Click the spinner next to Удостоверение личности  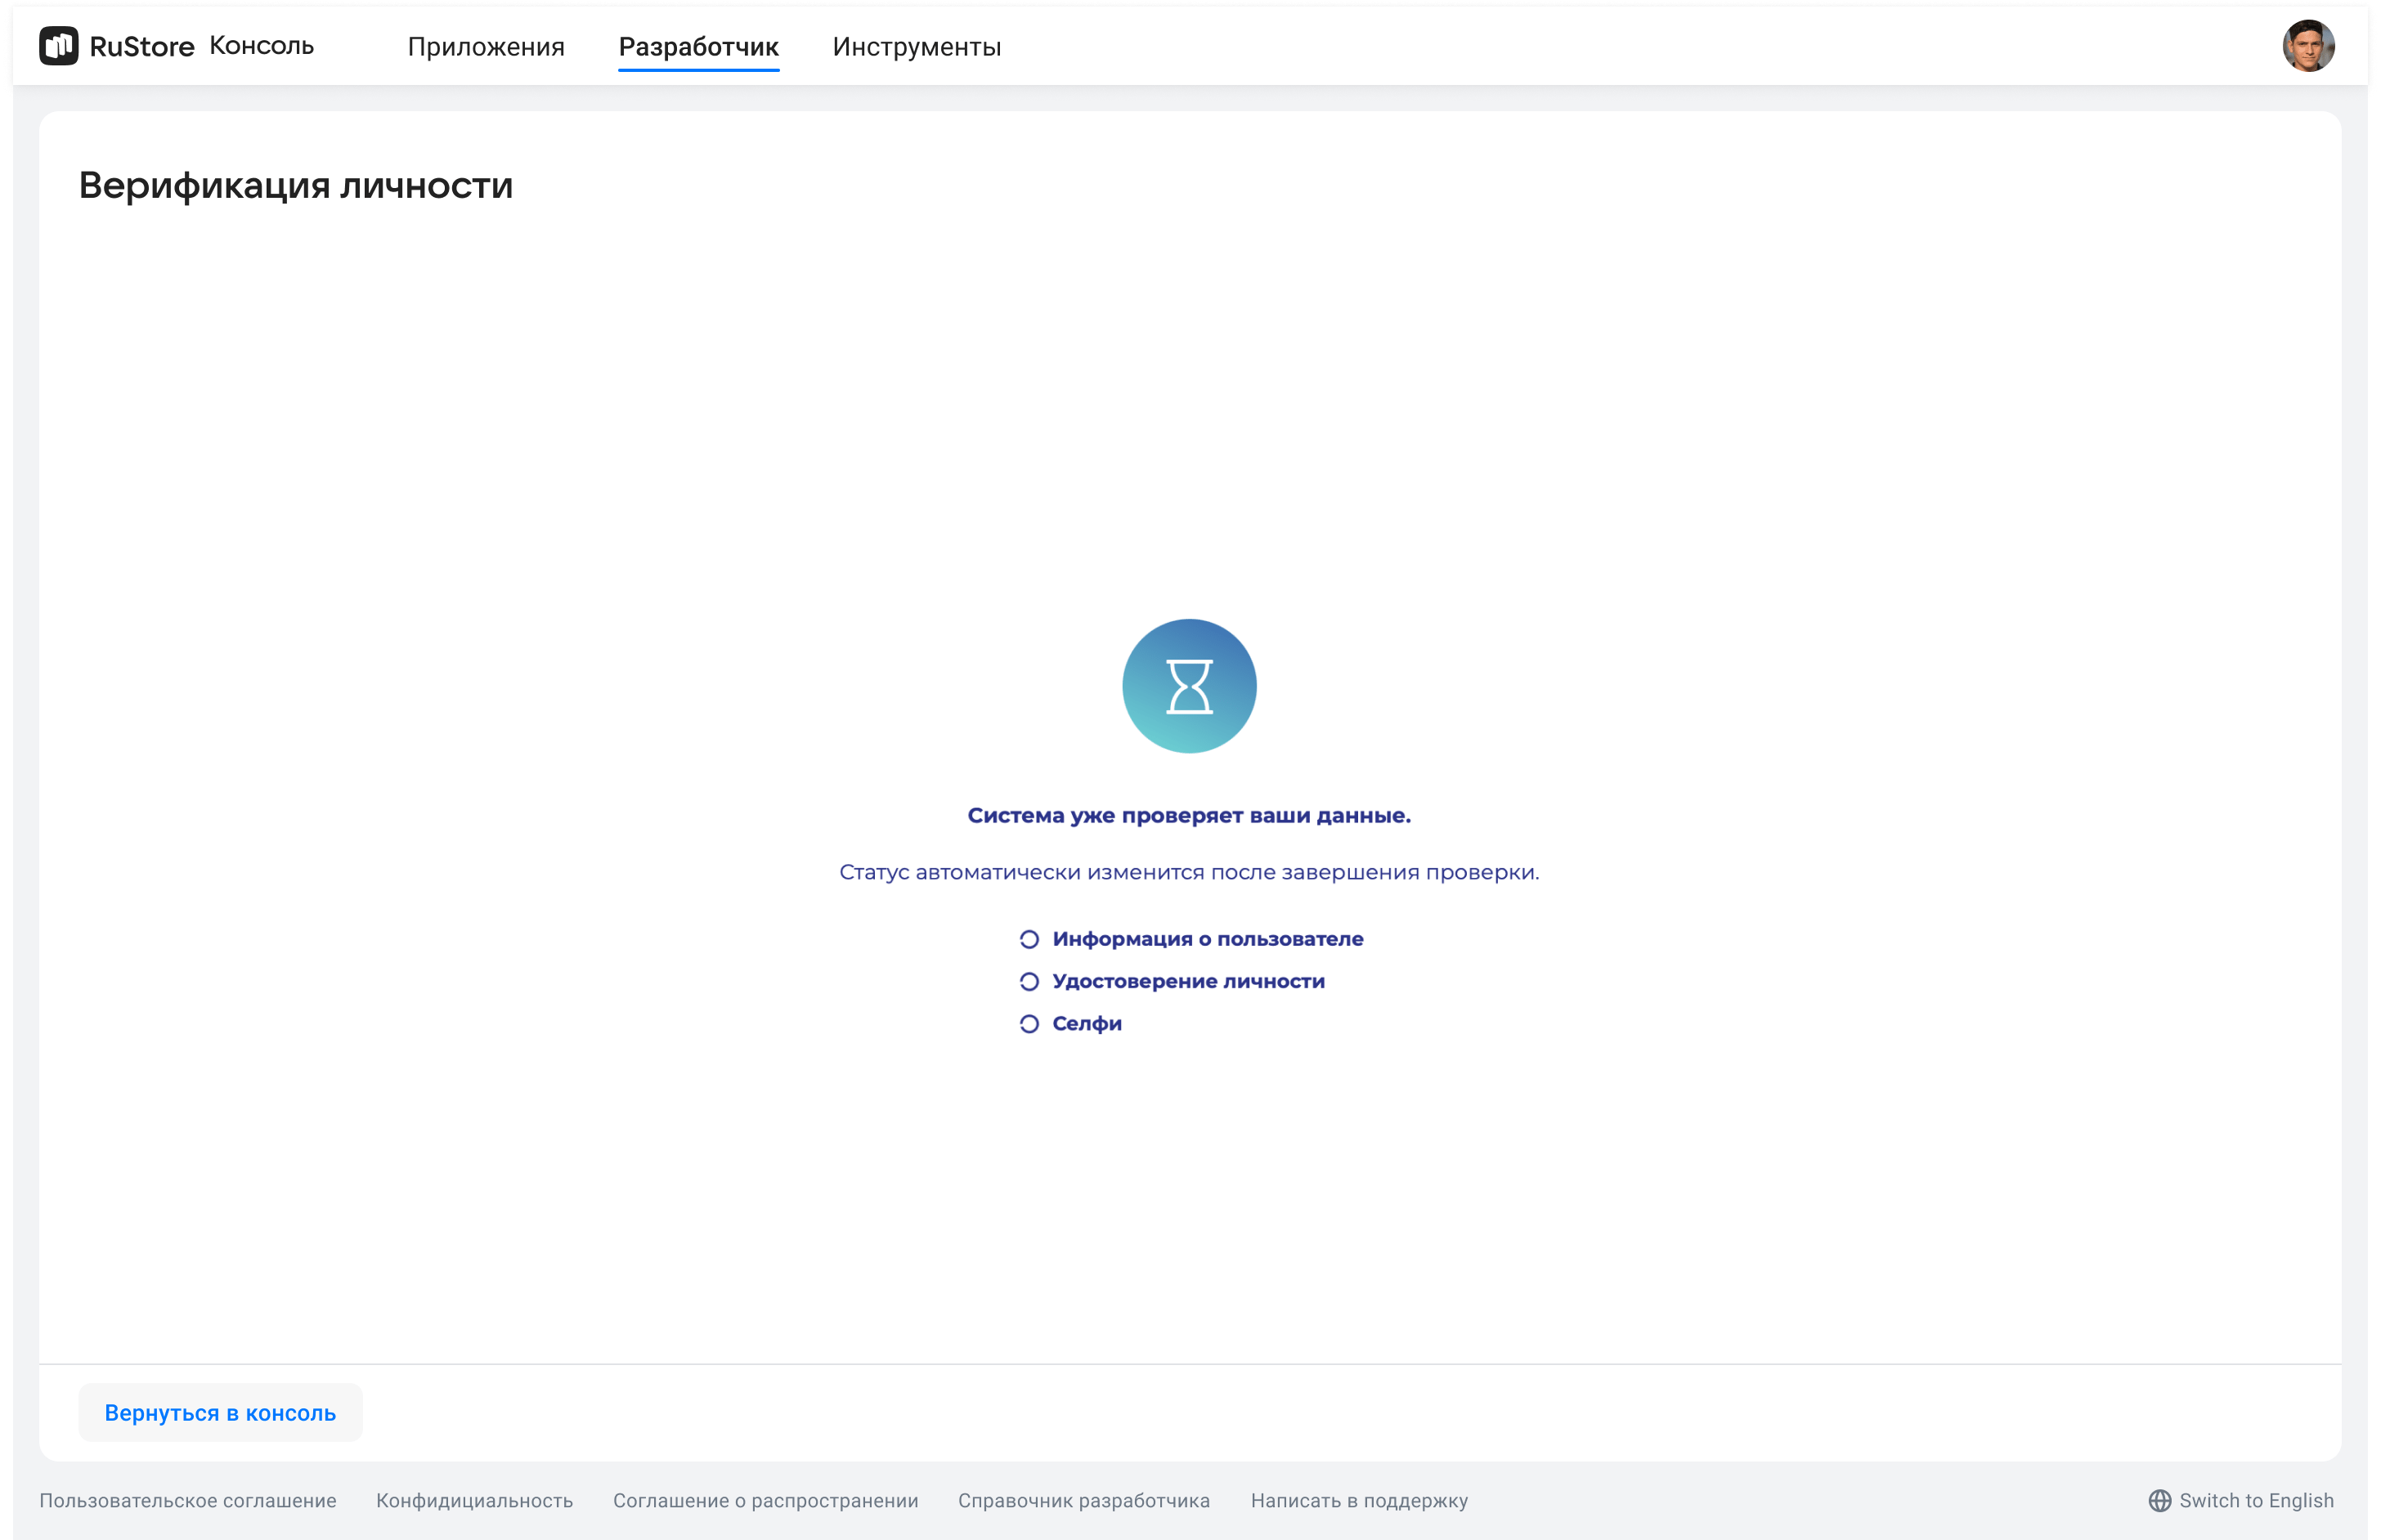click(1029, 981)
